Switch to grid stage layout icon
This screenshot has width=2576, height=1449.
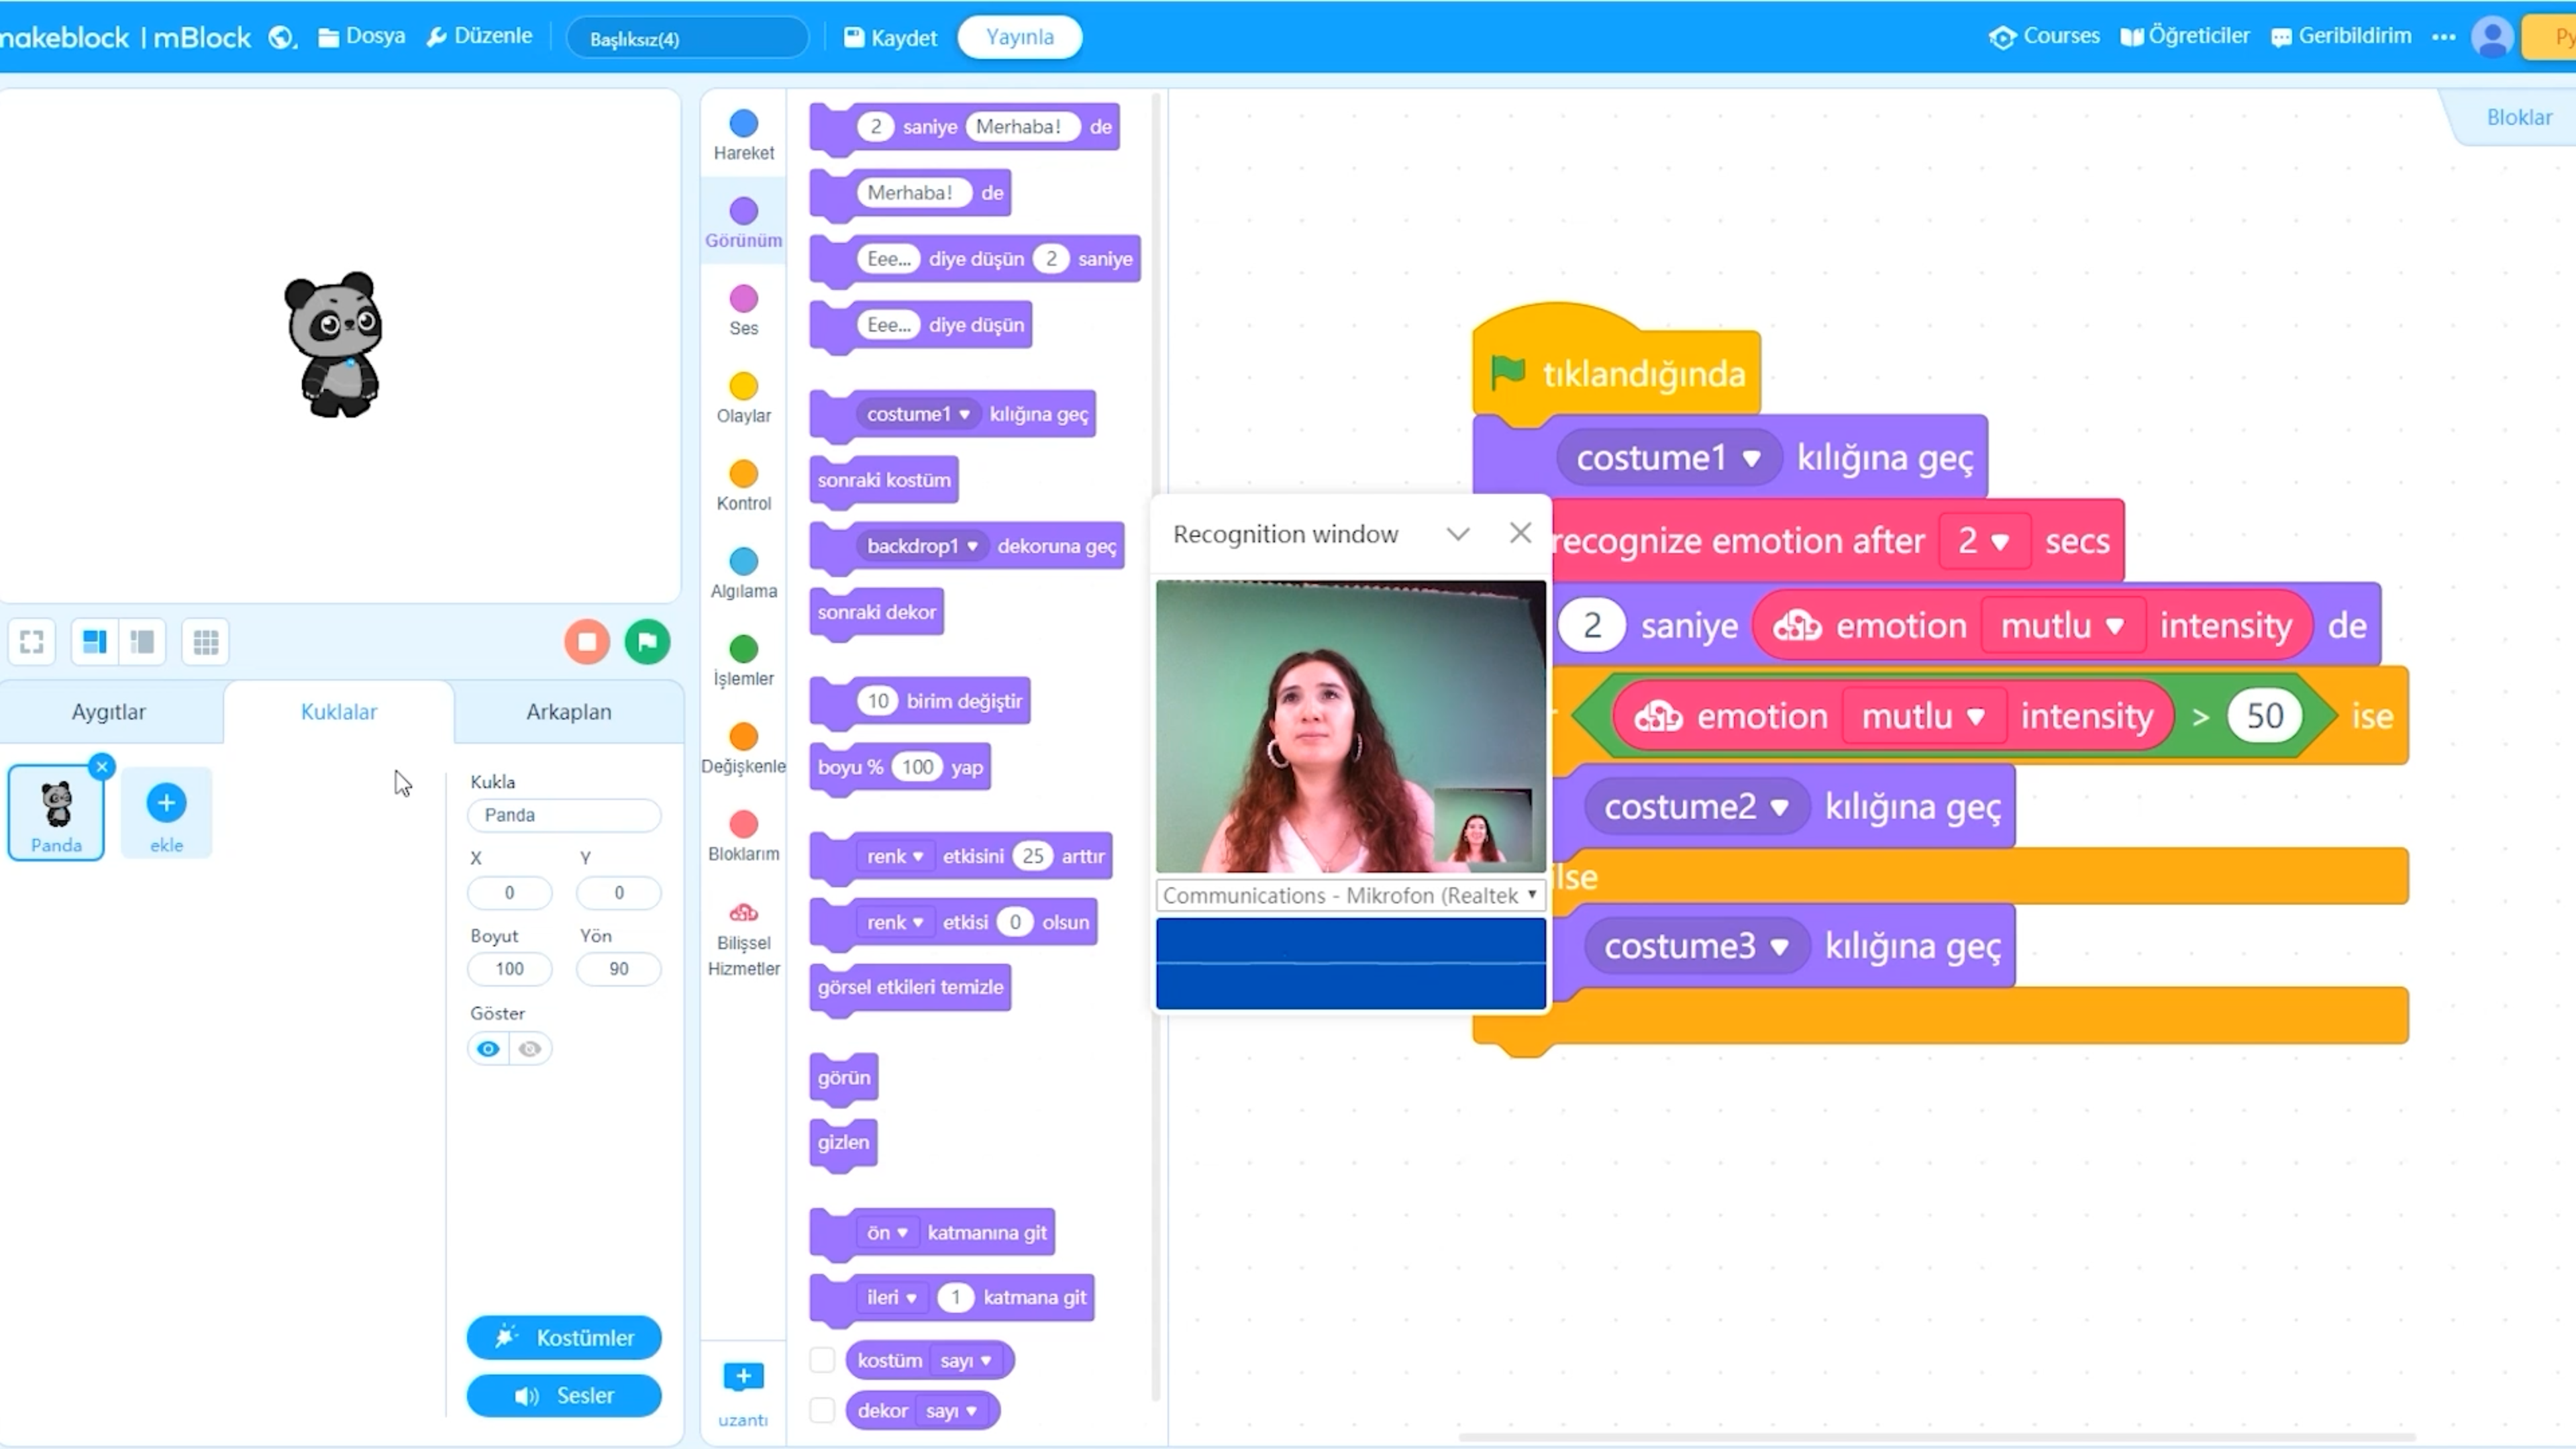tap(206, 641)
